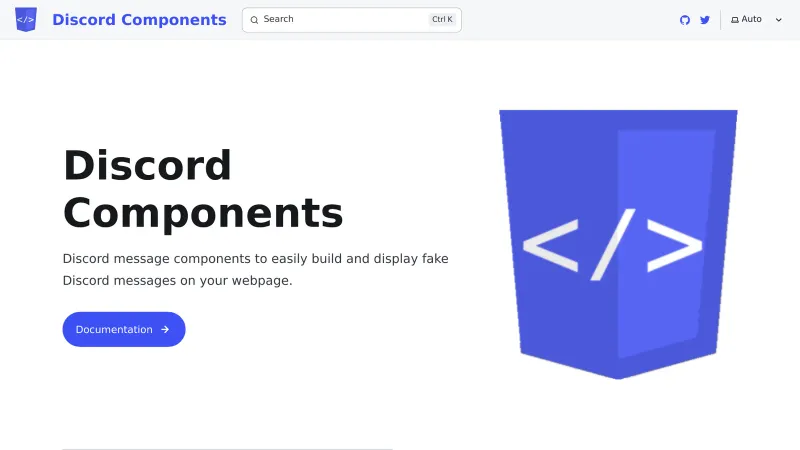Screen dimensions: 800x450
Task: Go to home via Discord Components header title
Action: (x=139, y=20)
